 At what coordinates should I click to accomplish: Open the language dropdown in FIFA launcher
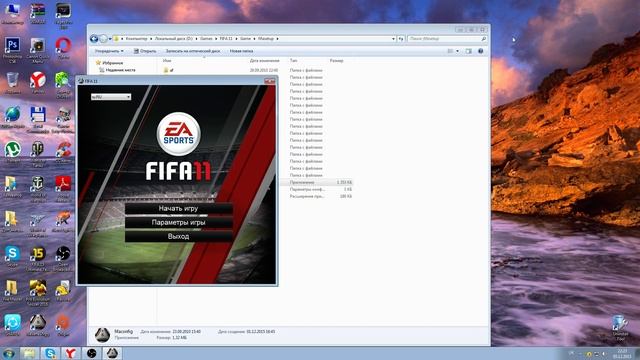click(111, 97)
